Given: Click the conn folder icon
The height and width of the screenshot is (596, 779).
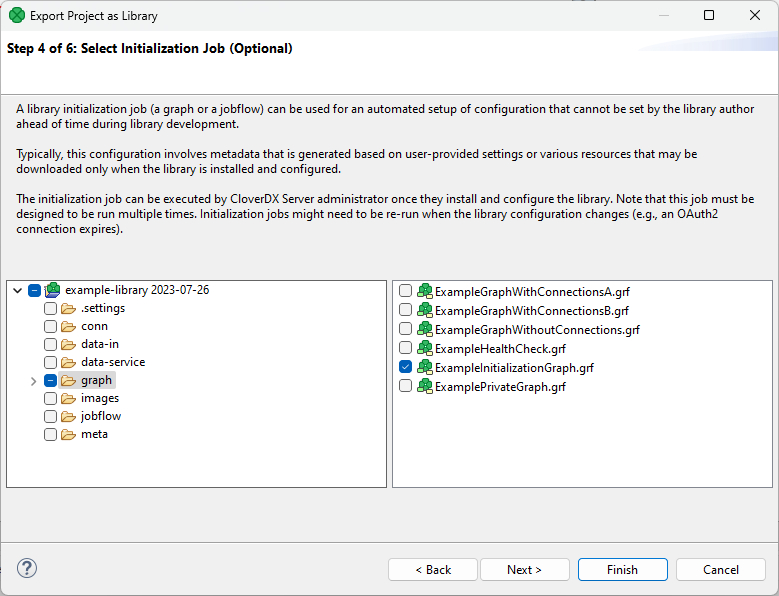Looking at the screenshot, I should (69, 326).
